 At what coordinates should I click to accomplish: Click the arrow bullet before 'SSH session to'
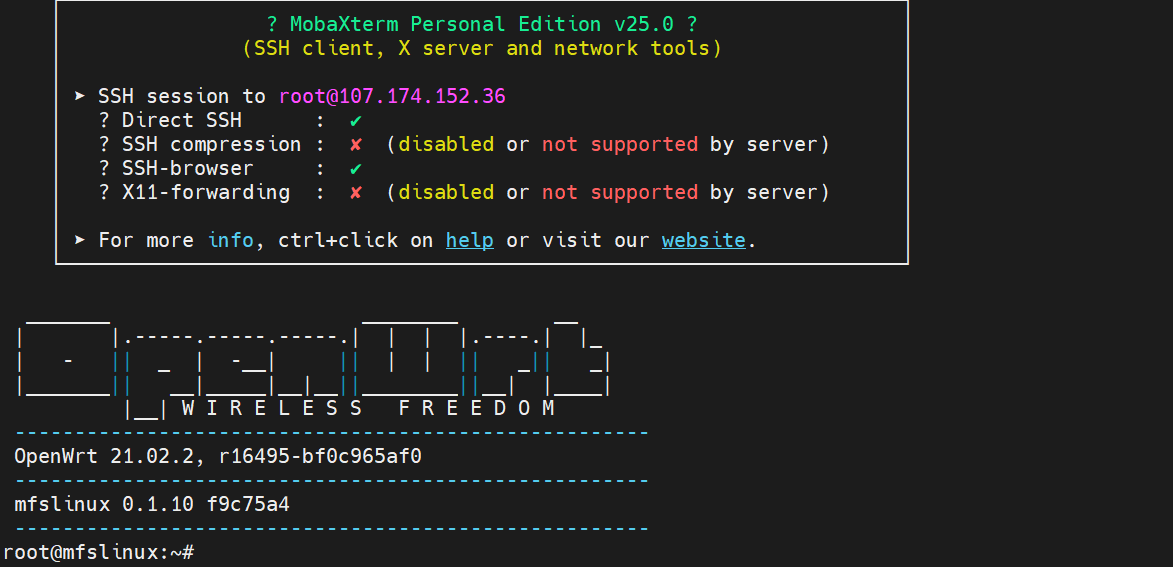click(80, 96)
